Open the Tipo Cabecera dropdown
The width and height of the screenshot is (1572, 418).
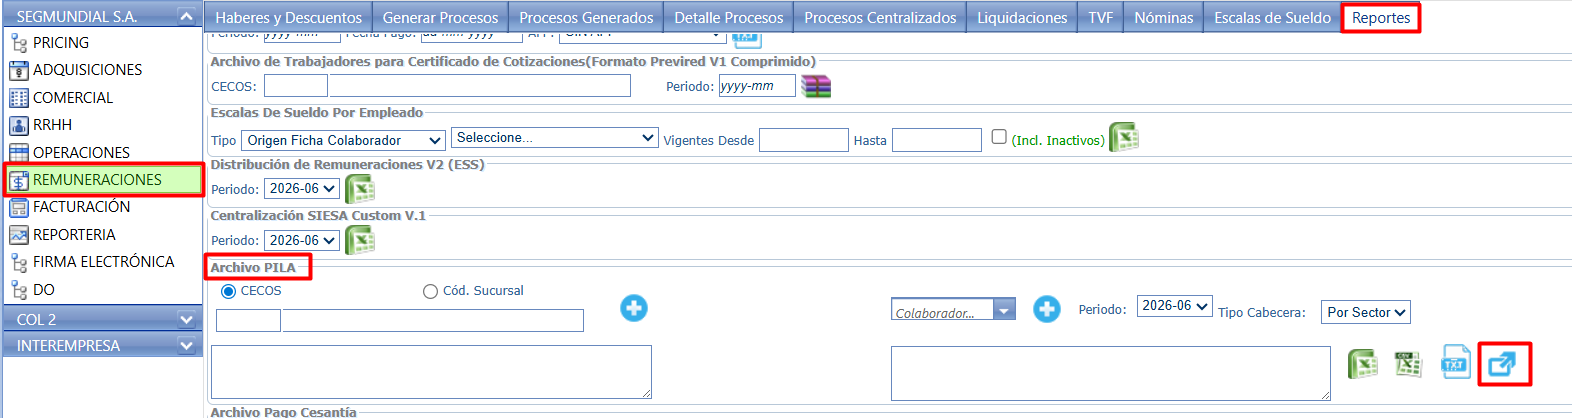pos(1365,312)
